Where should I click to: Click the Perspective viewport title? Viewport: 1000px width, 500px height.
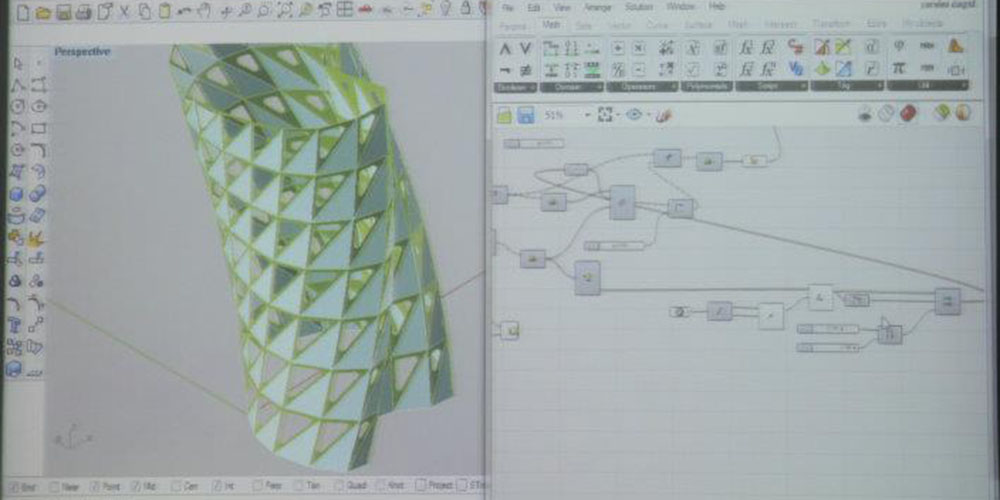pyautogui.click(x=82, y=52)
